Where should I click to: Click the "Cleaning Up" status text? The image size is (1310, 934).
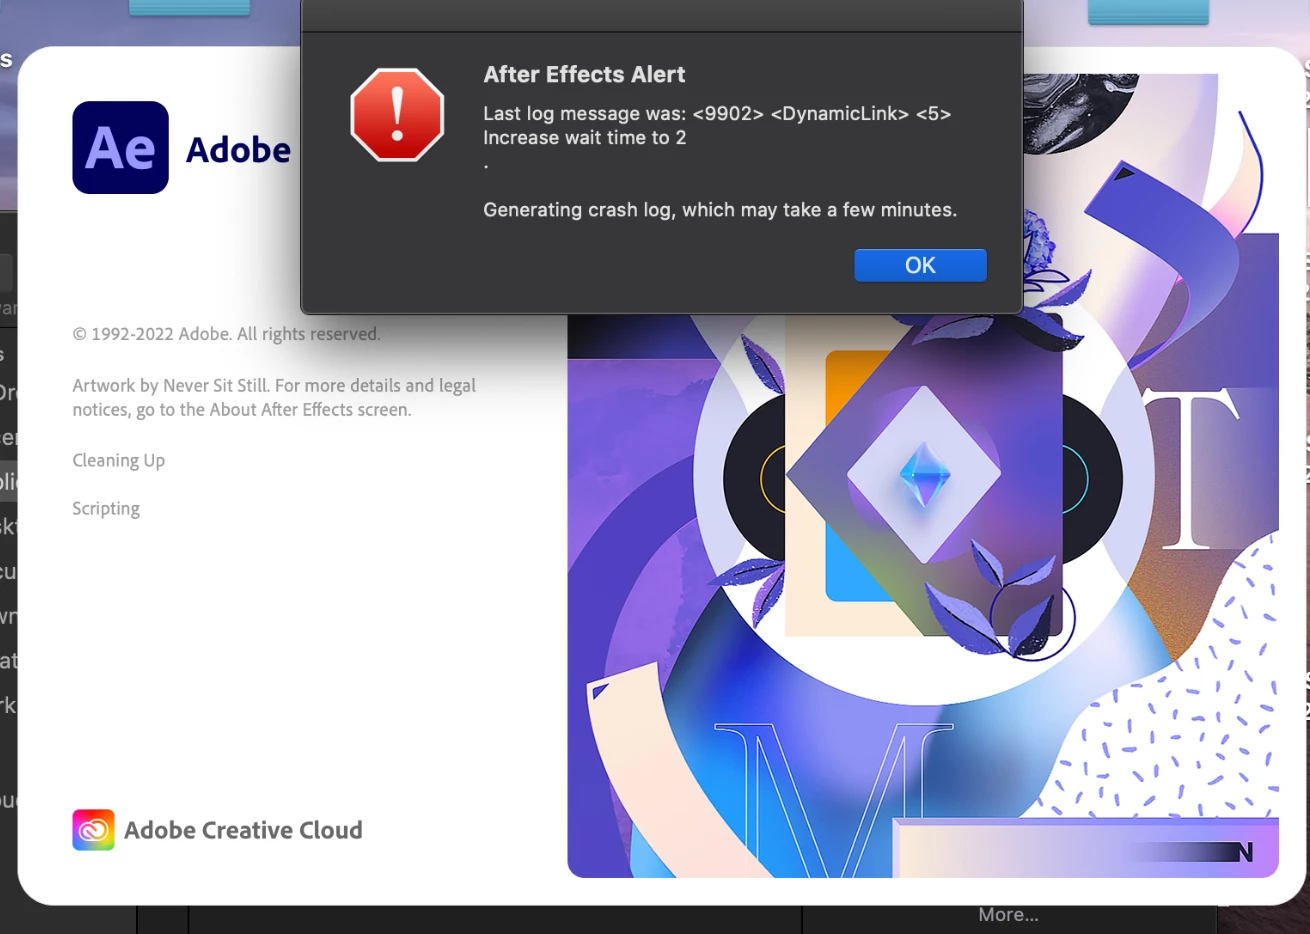pyautogui.click(x=118, y=460)
